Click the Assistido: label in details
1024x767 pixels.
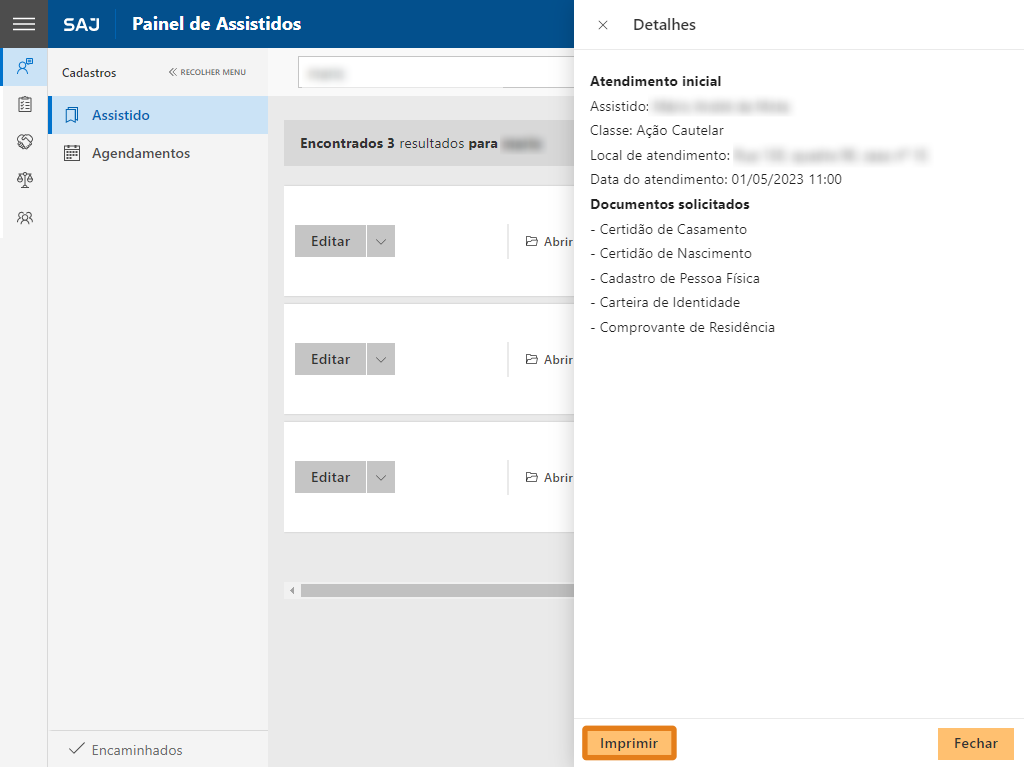pos(619,106)
